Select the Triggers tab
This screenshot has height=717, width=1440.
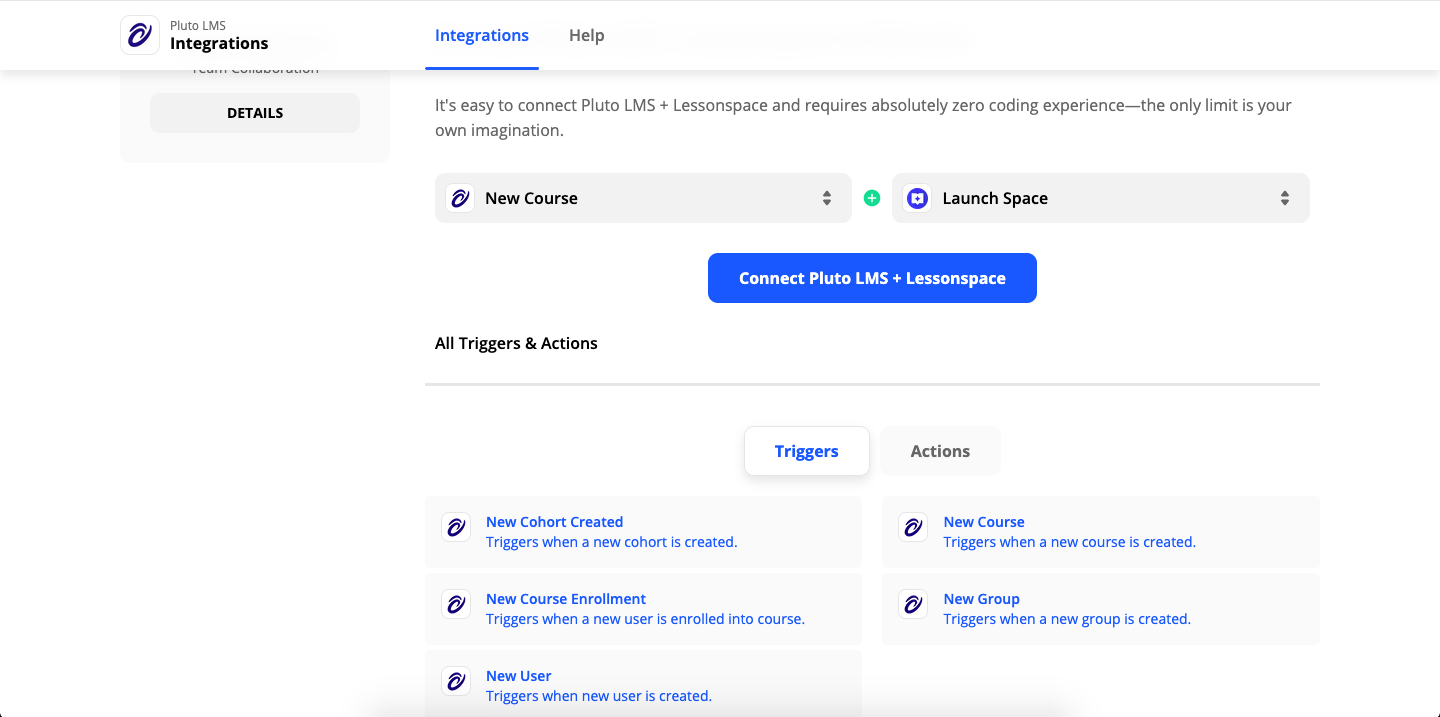(x=807, y=451)
